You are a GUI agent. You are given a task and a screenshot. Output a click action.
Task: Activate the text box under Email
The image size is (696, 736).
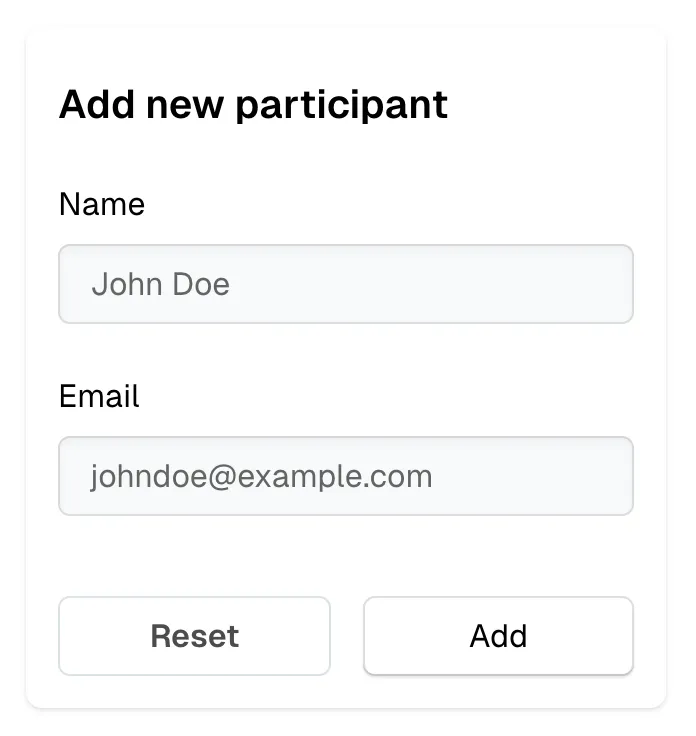(x=346, y=476)
